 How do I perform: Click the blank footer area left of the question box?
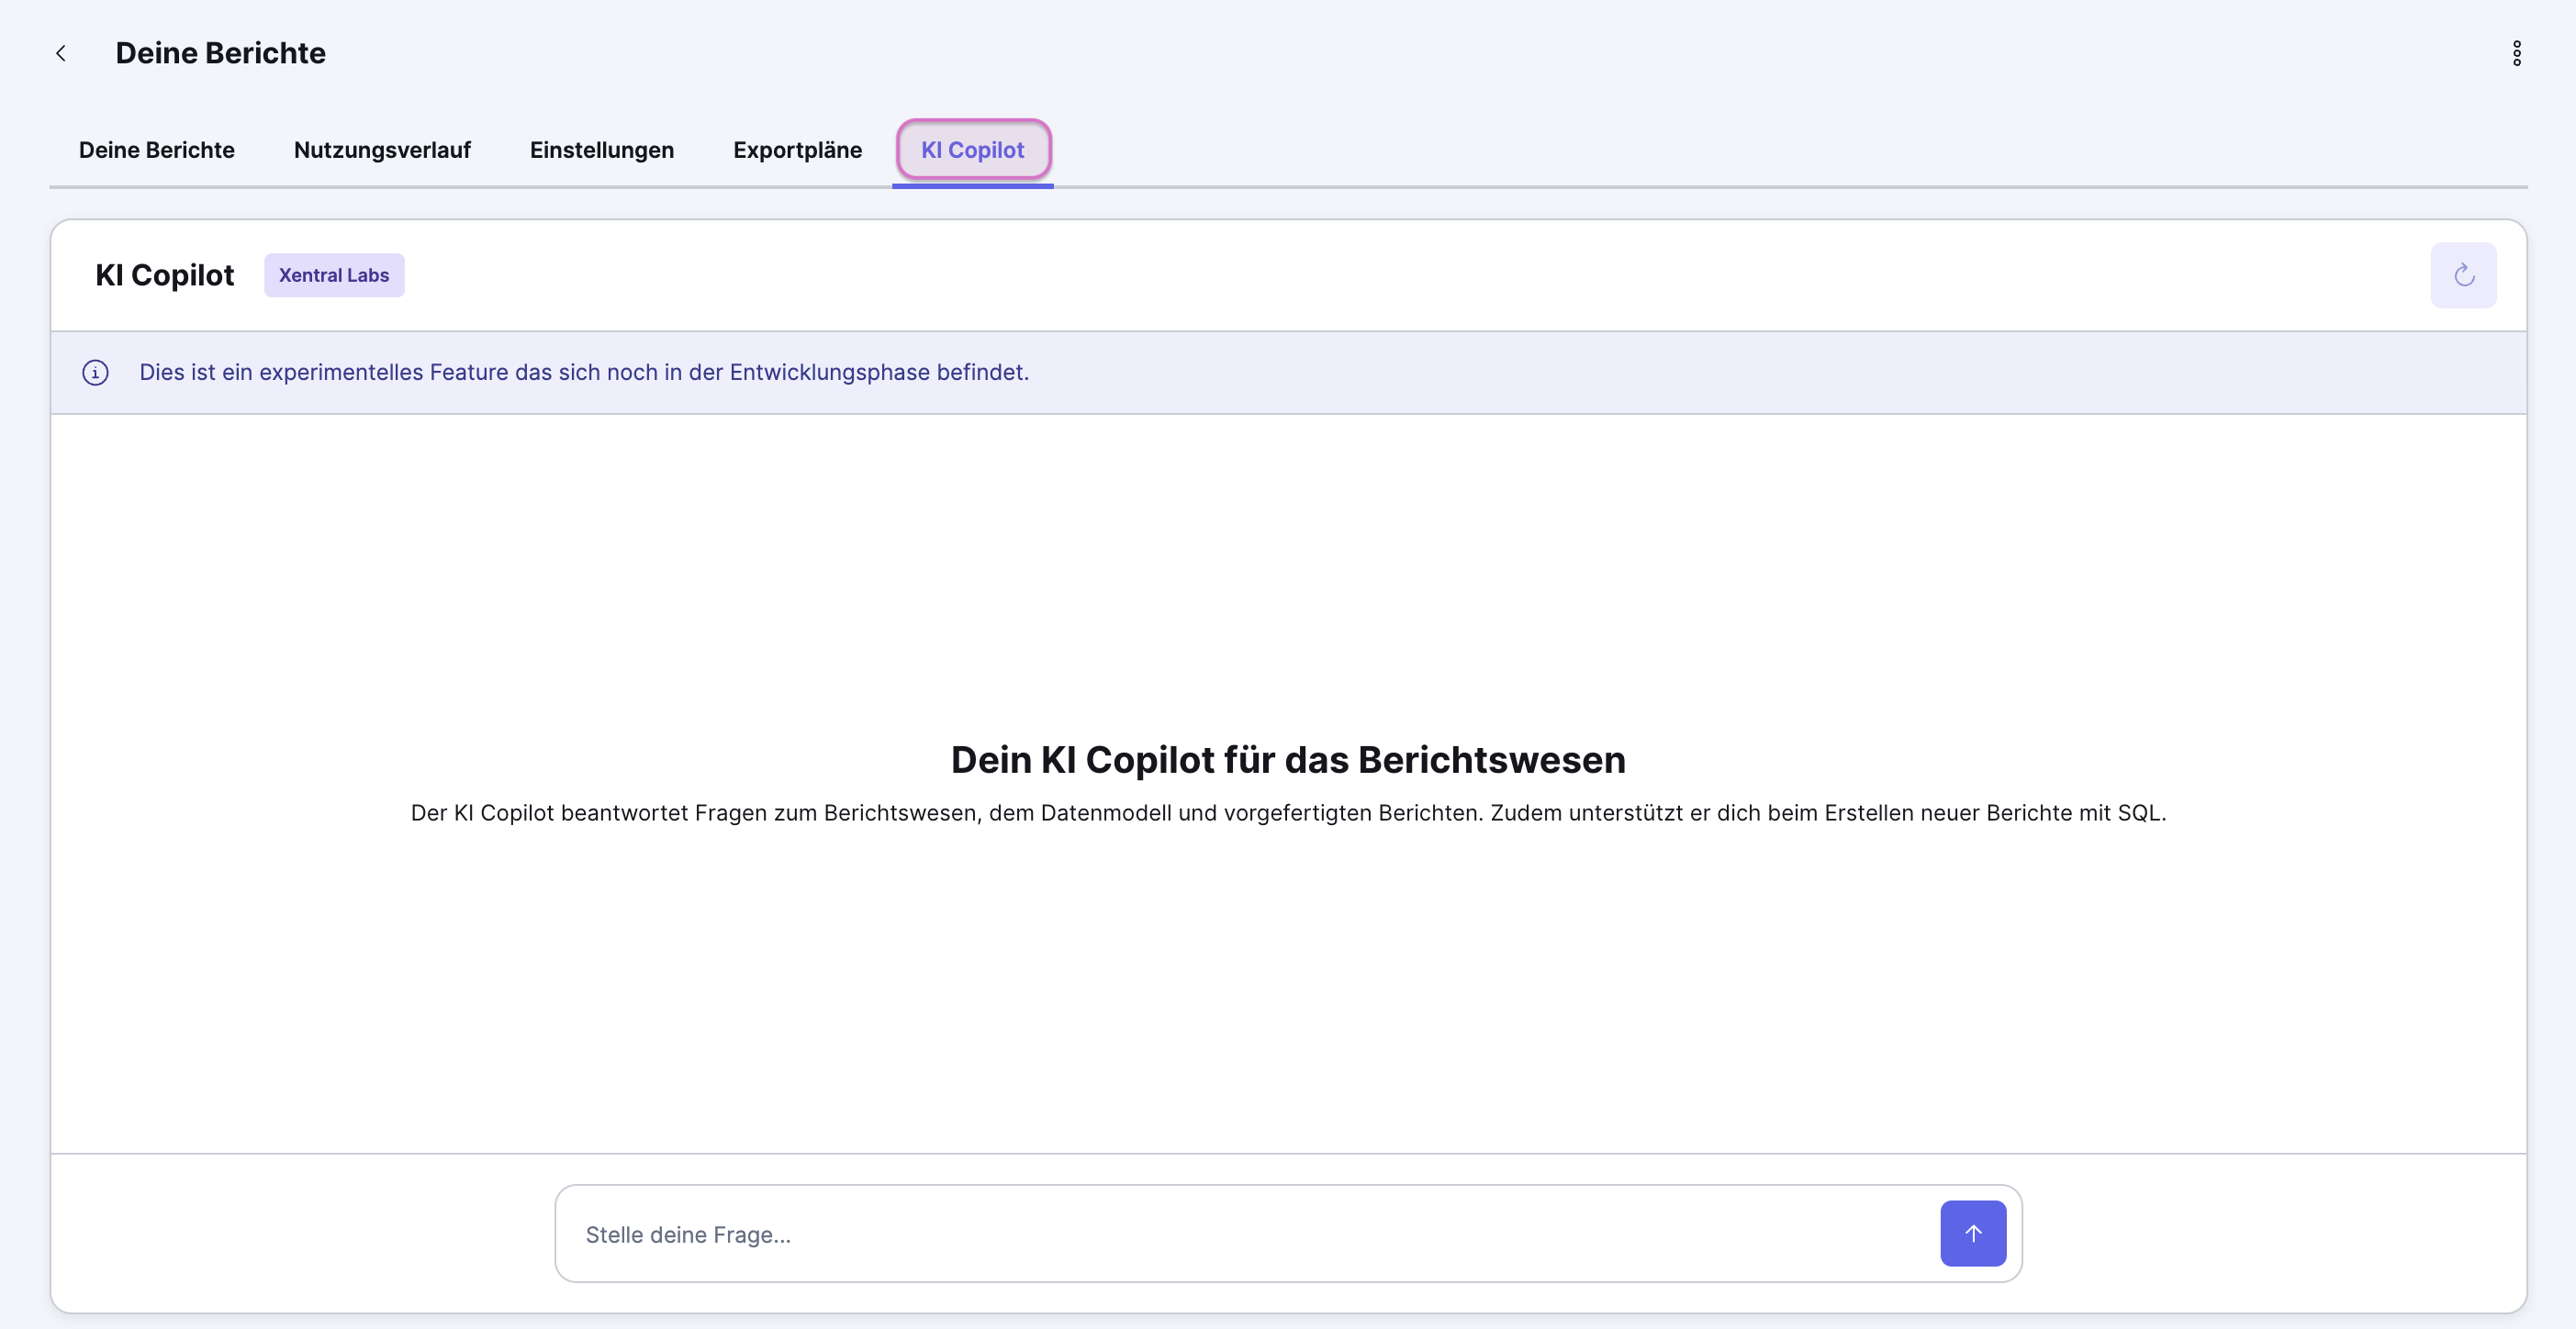(x=300, y=1234)
